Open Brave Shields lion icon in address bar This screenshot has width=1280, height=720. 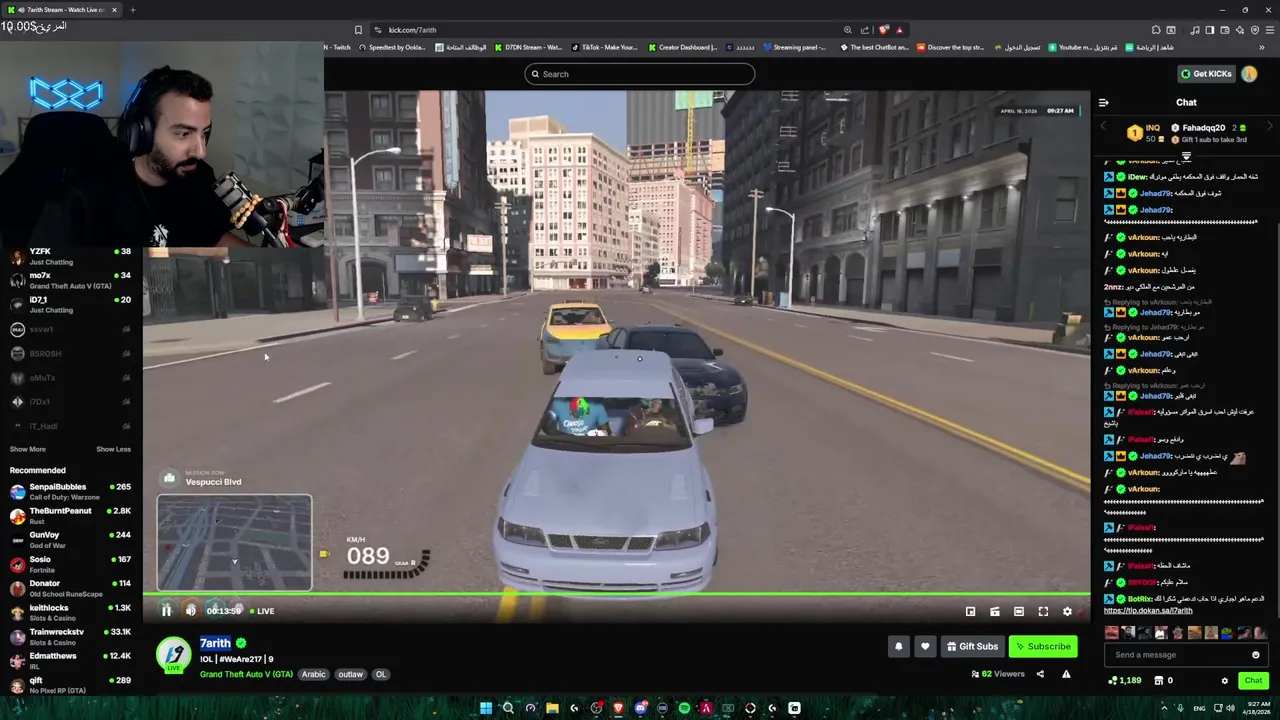point(883,30)
